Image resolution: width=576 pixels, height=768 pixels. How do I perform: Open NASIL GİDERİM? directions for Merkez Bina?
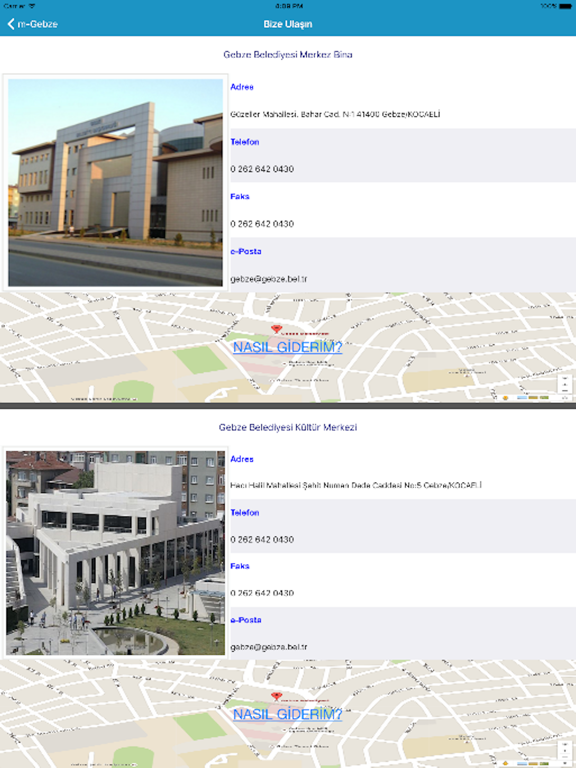pyautogui.click(x=288, y=347)
